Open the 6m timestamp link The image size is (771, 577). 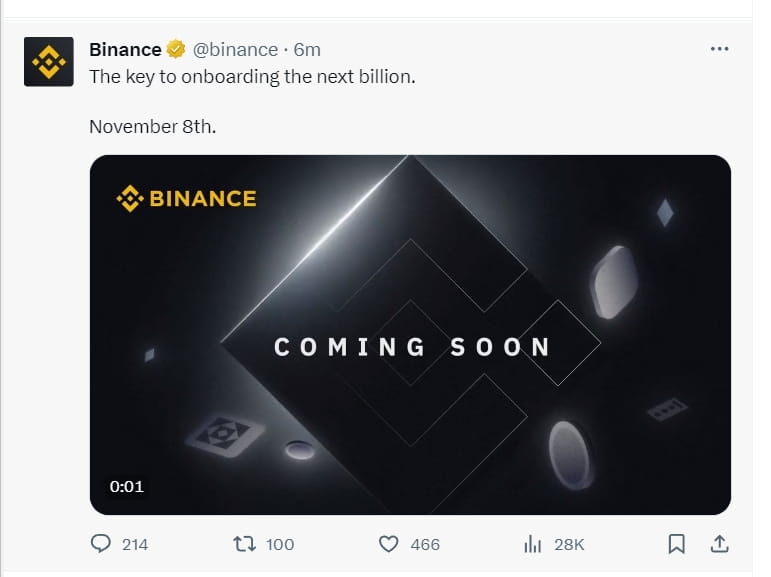tap(307, 50)
